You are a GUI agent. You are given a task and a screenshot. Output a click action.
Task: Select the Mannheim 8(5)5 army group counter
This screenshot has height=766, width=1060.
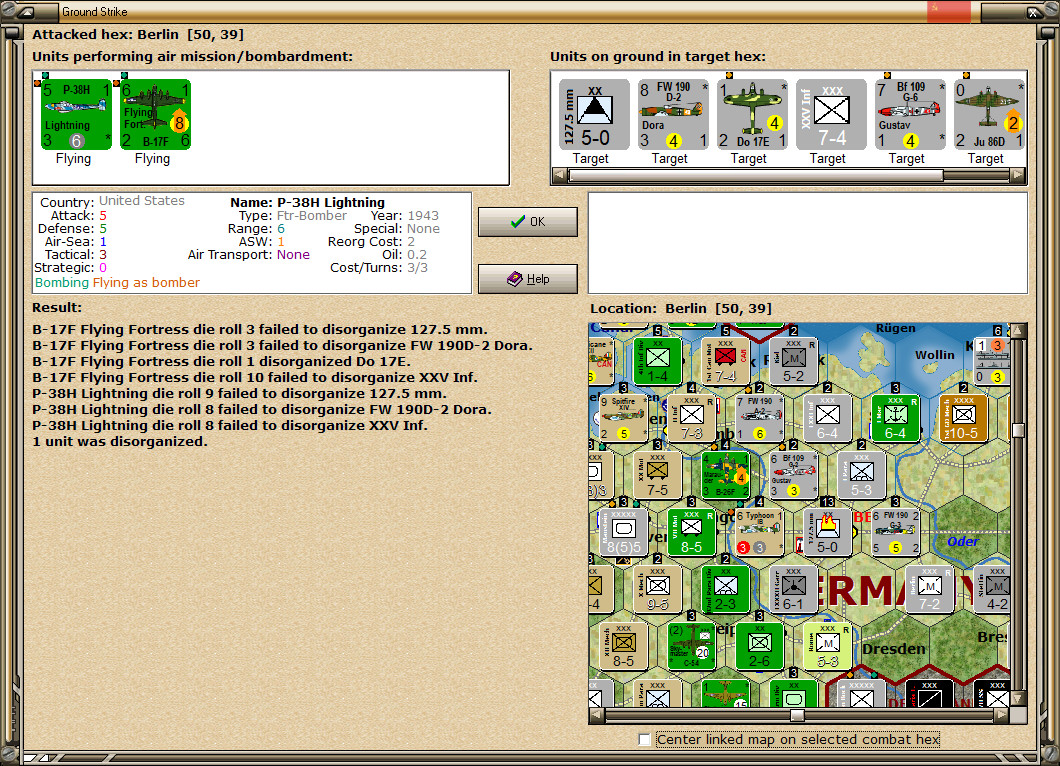point(623,532)
